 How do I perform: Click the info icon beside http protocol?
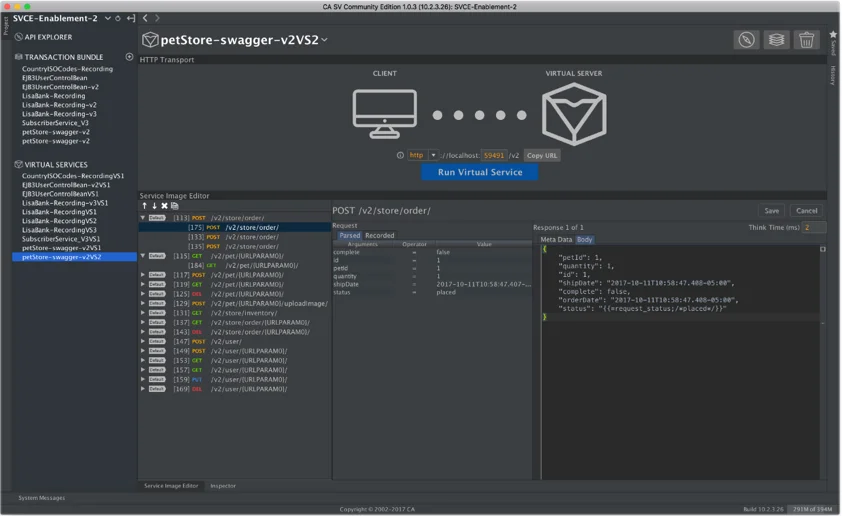(400, 156)
